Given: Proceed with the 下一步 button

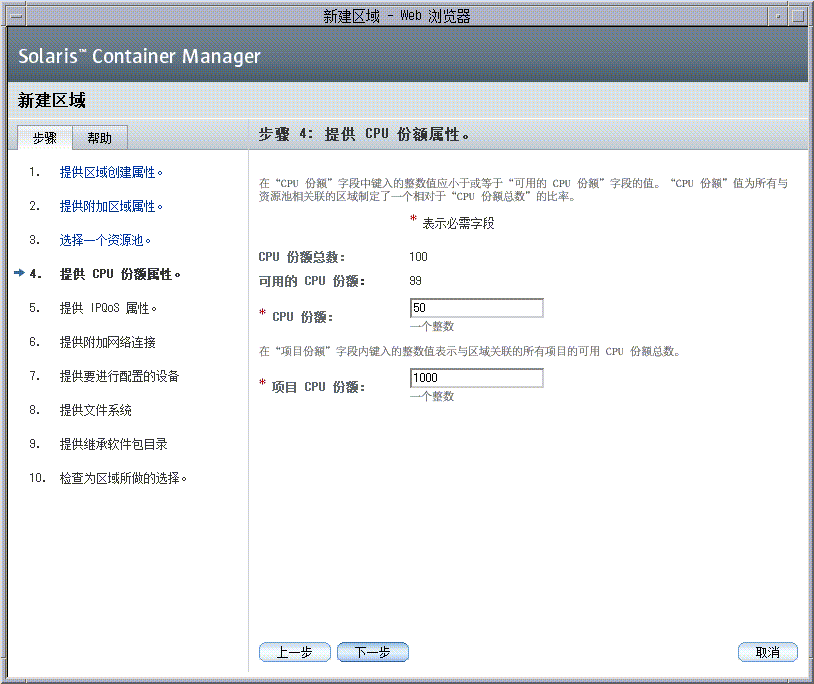Looking at the screenshot, I should 373,652.
